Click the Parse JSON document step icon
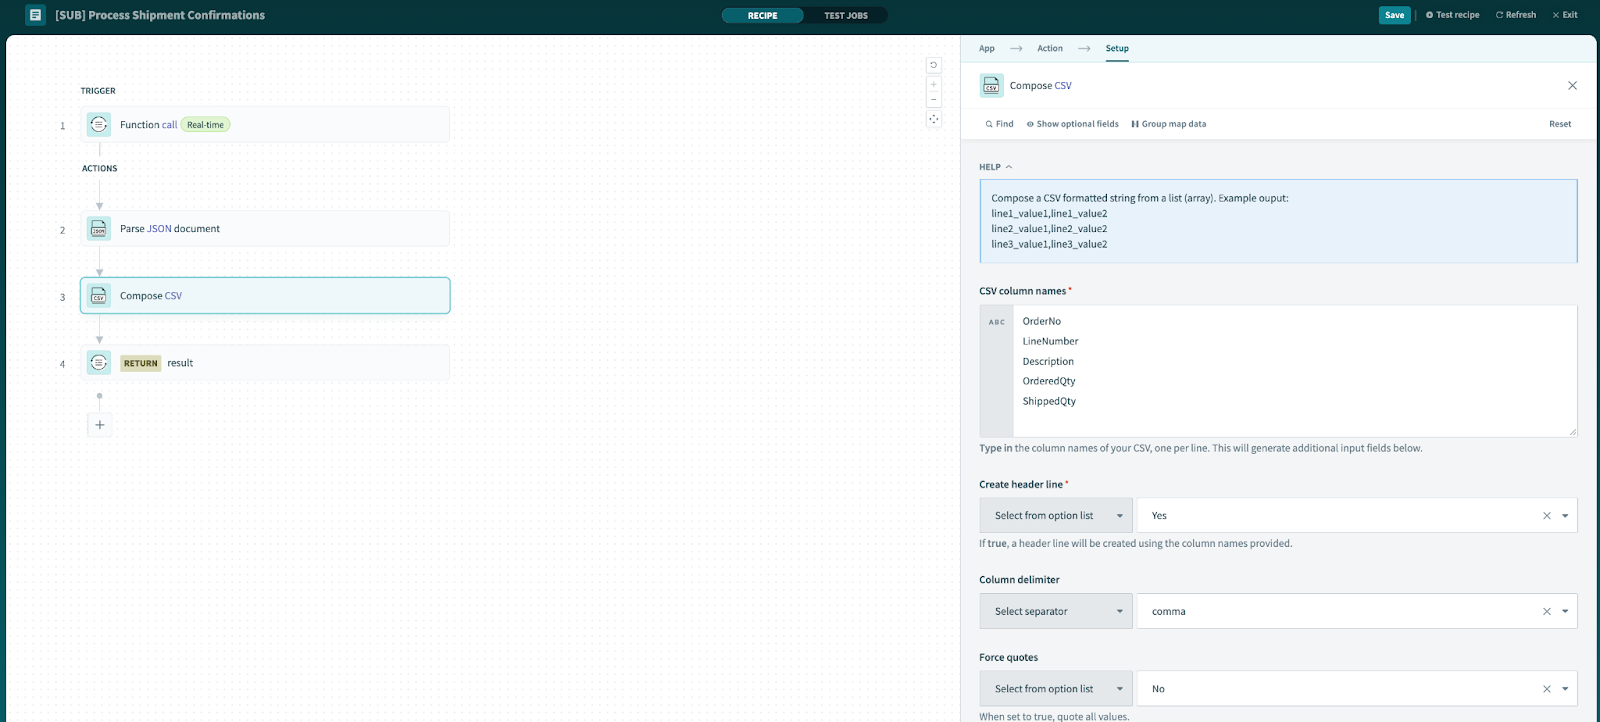1600x722 pixels. pyautogui.click(x=99, y=229)
